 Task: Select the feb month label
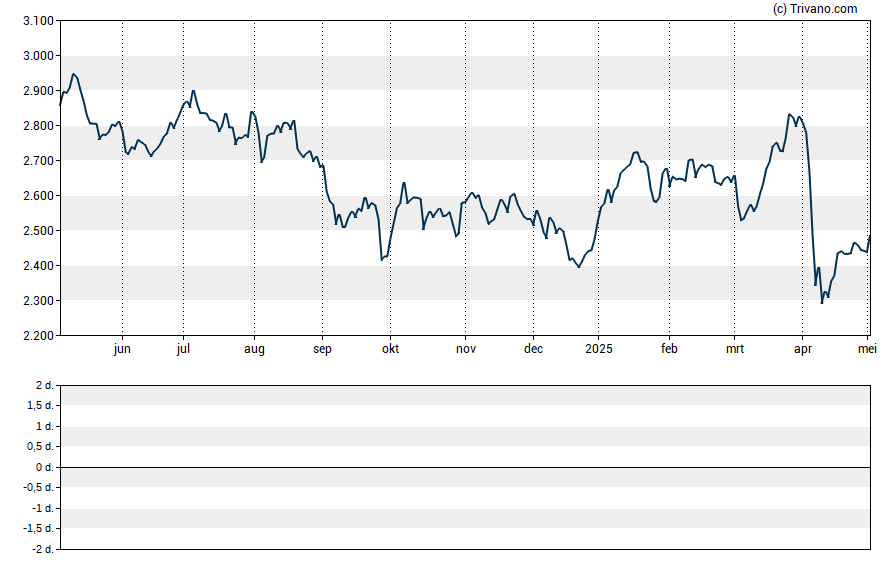pyautogui.click(x=669, y=349)
